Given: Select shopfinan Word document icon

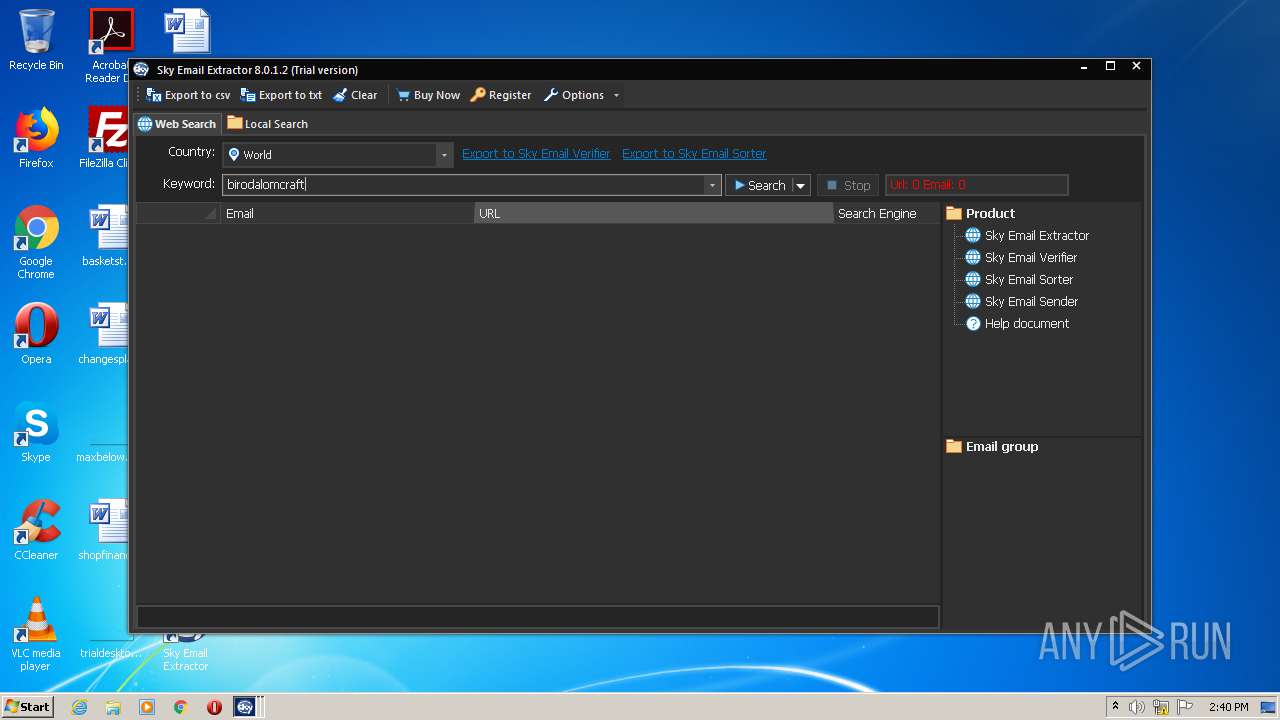Looking at the screenshot, I should (x=106, y=530).
